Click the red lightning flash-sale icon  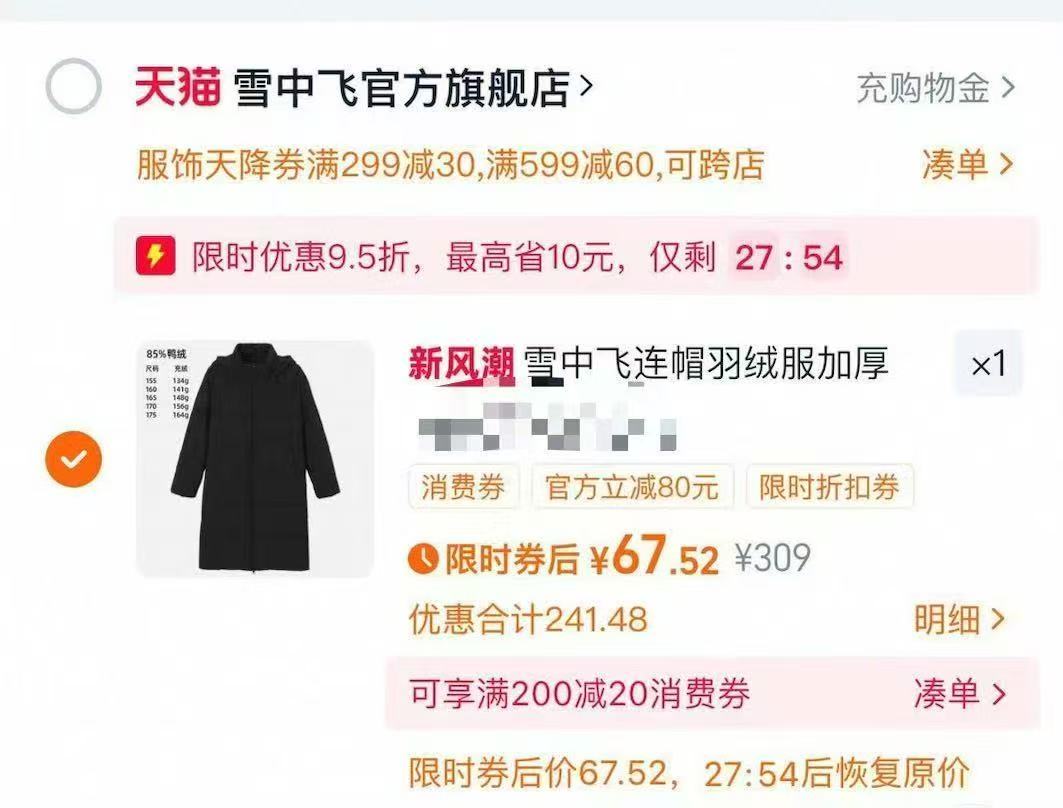(x=155, y=256)
